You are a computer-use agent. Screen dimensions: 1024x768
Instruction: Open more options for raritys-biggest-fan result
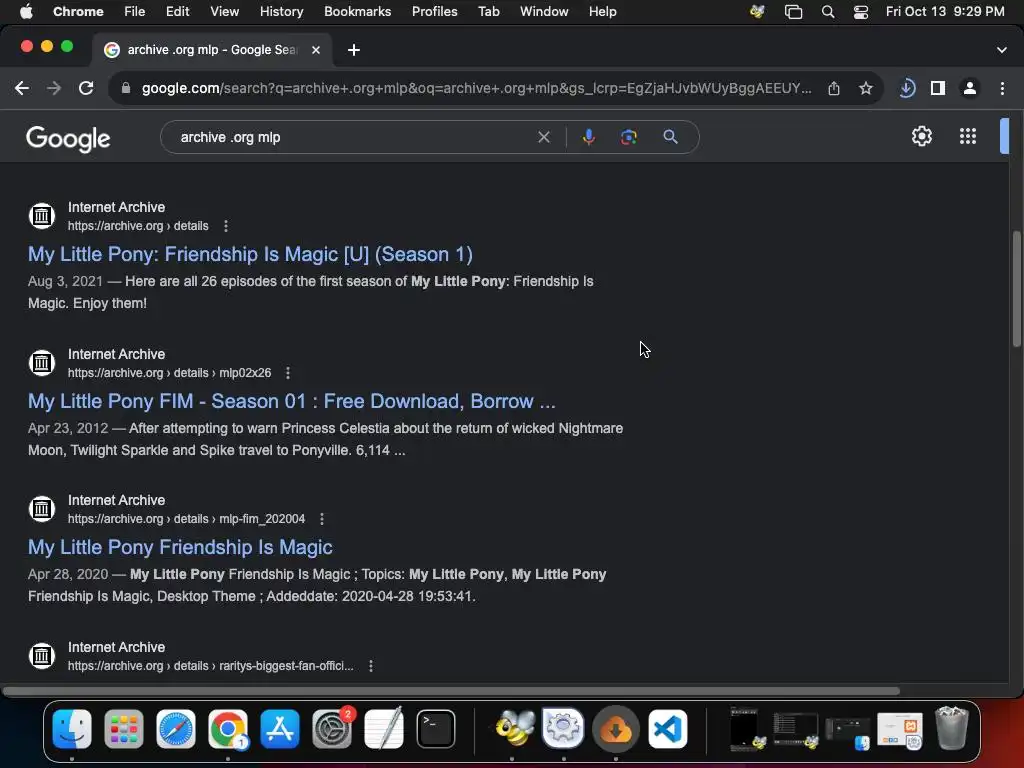click(x=371, y=666)
